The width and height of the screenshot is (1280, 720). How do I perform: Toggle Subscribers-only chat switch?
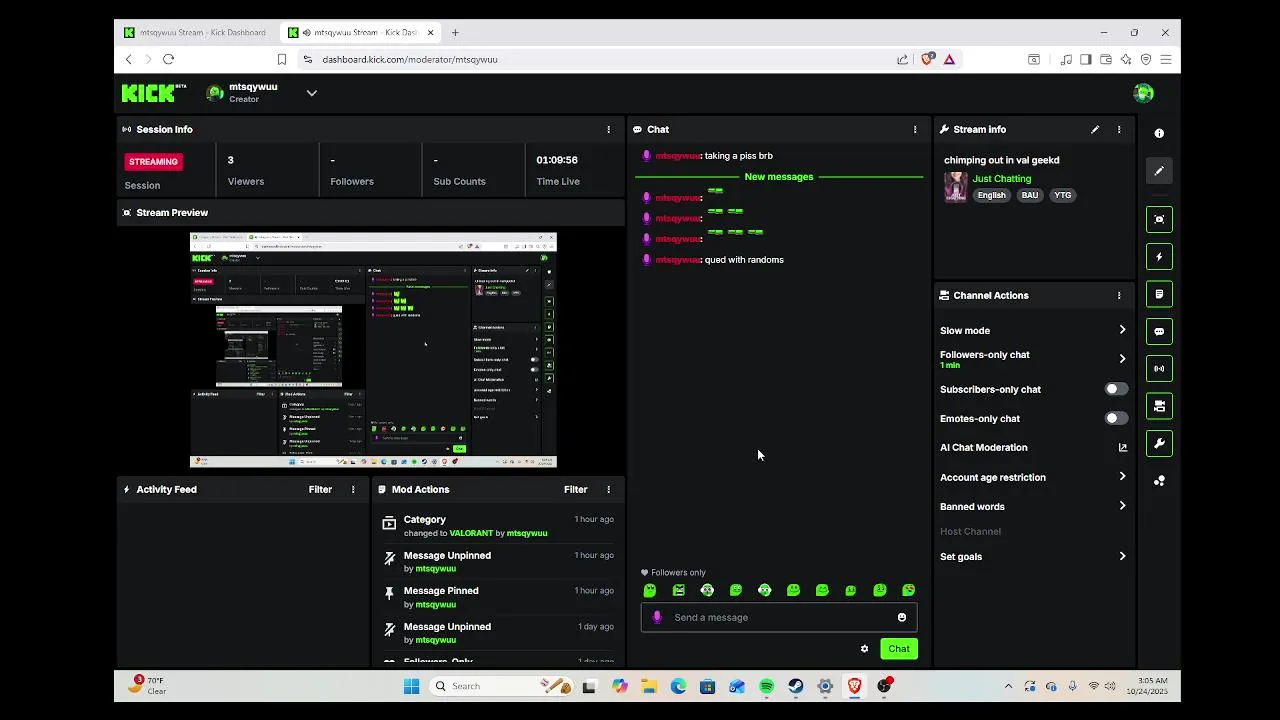pyautogui.click(x=1116, y=389)
